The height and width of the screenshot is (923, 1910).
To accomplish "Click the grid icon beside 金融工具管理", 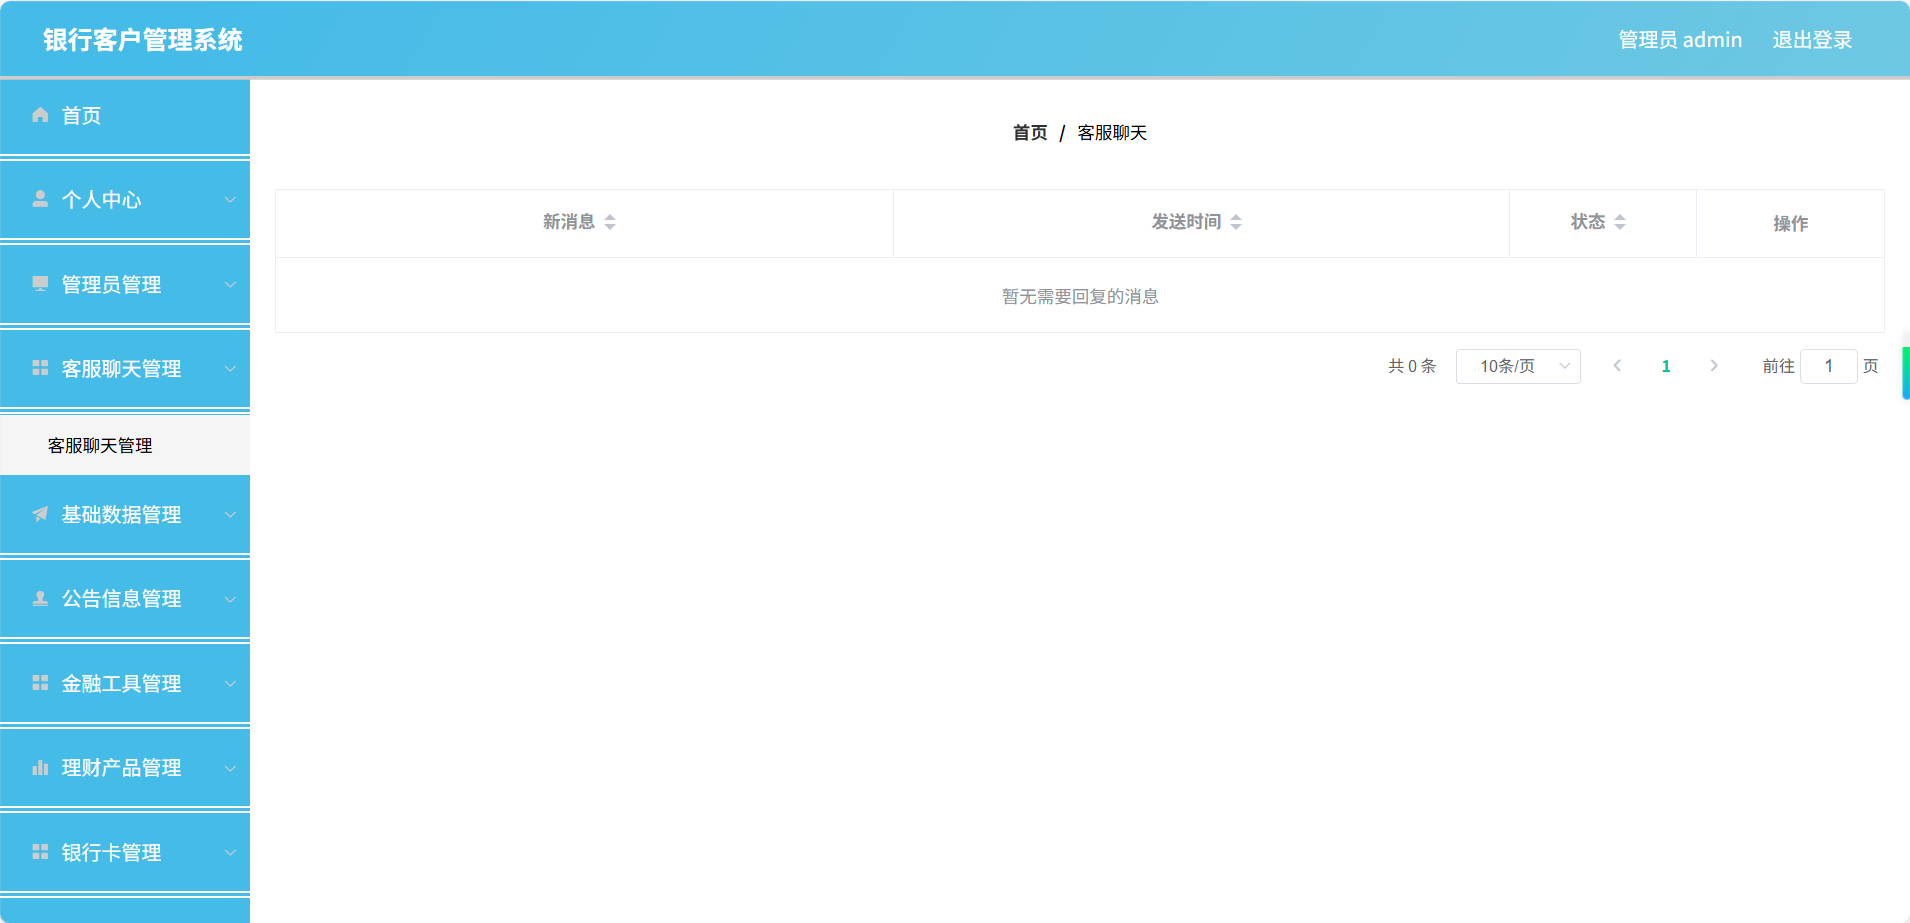I will 40,683.
